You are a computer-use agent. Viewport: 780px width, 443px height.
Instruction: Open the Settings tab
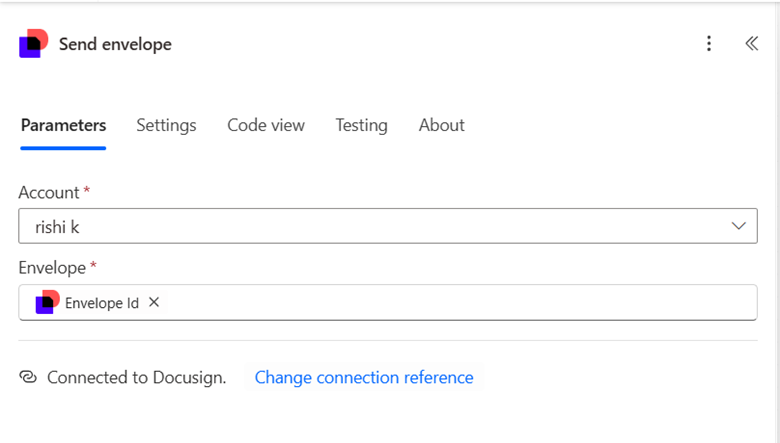tap(166, 125)
